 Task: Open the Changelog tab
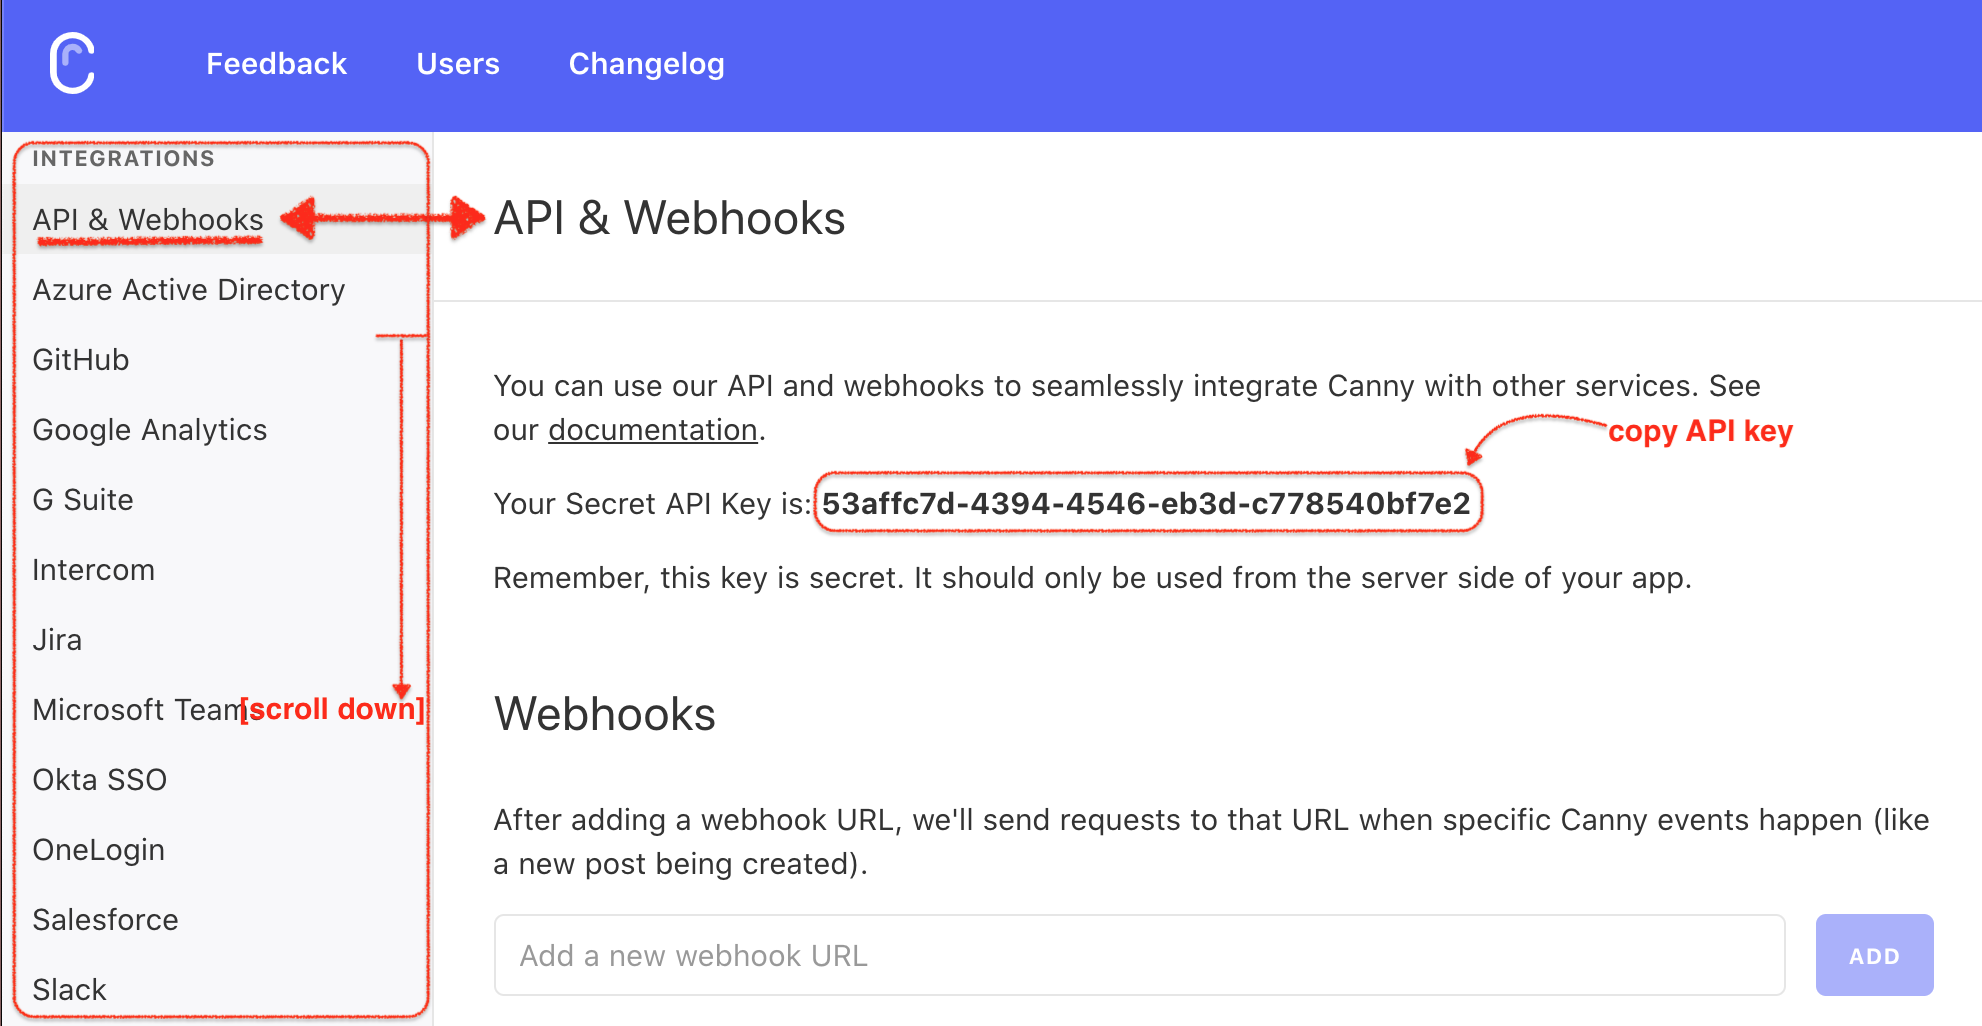click(647, 64)
